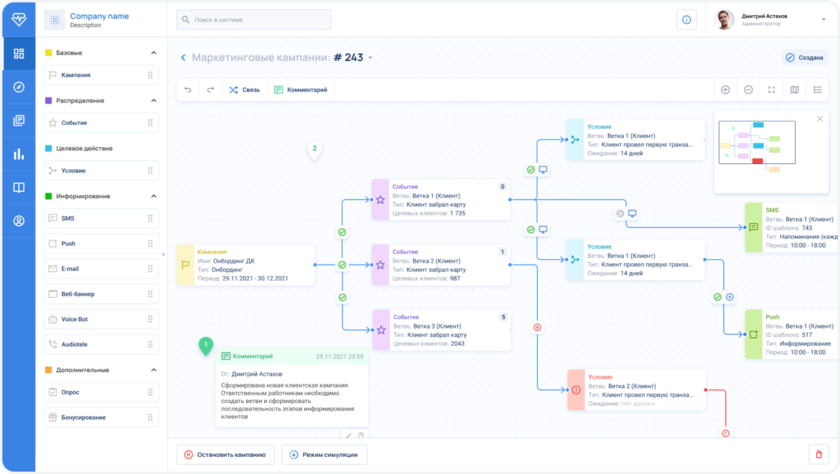
Task: Enter fullscreen canvas view
Action: [771, 90]
